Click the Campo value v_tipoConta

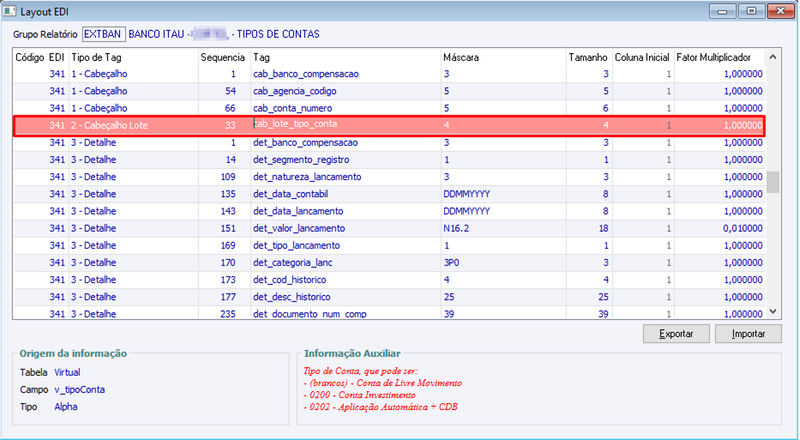80,390
